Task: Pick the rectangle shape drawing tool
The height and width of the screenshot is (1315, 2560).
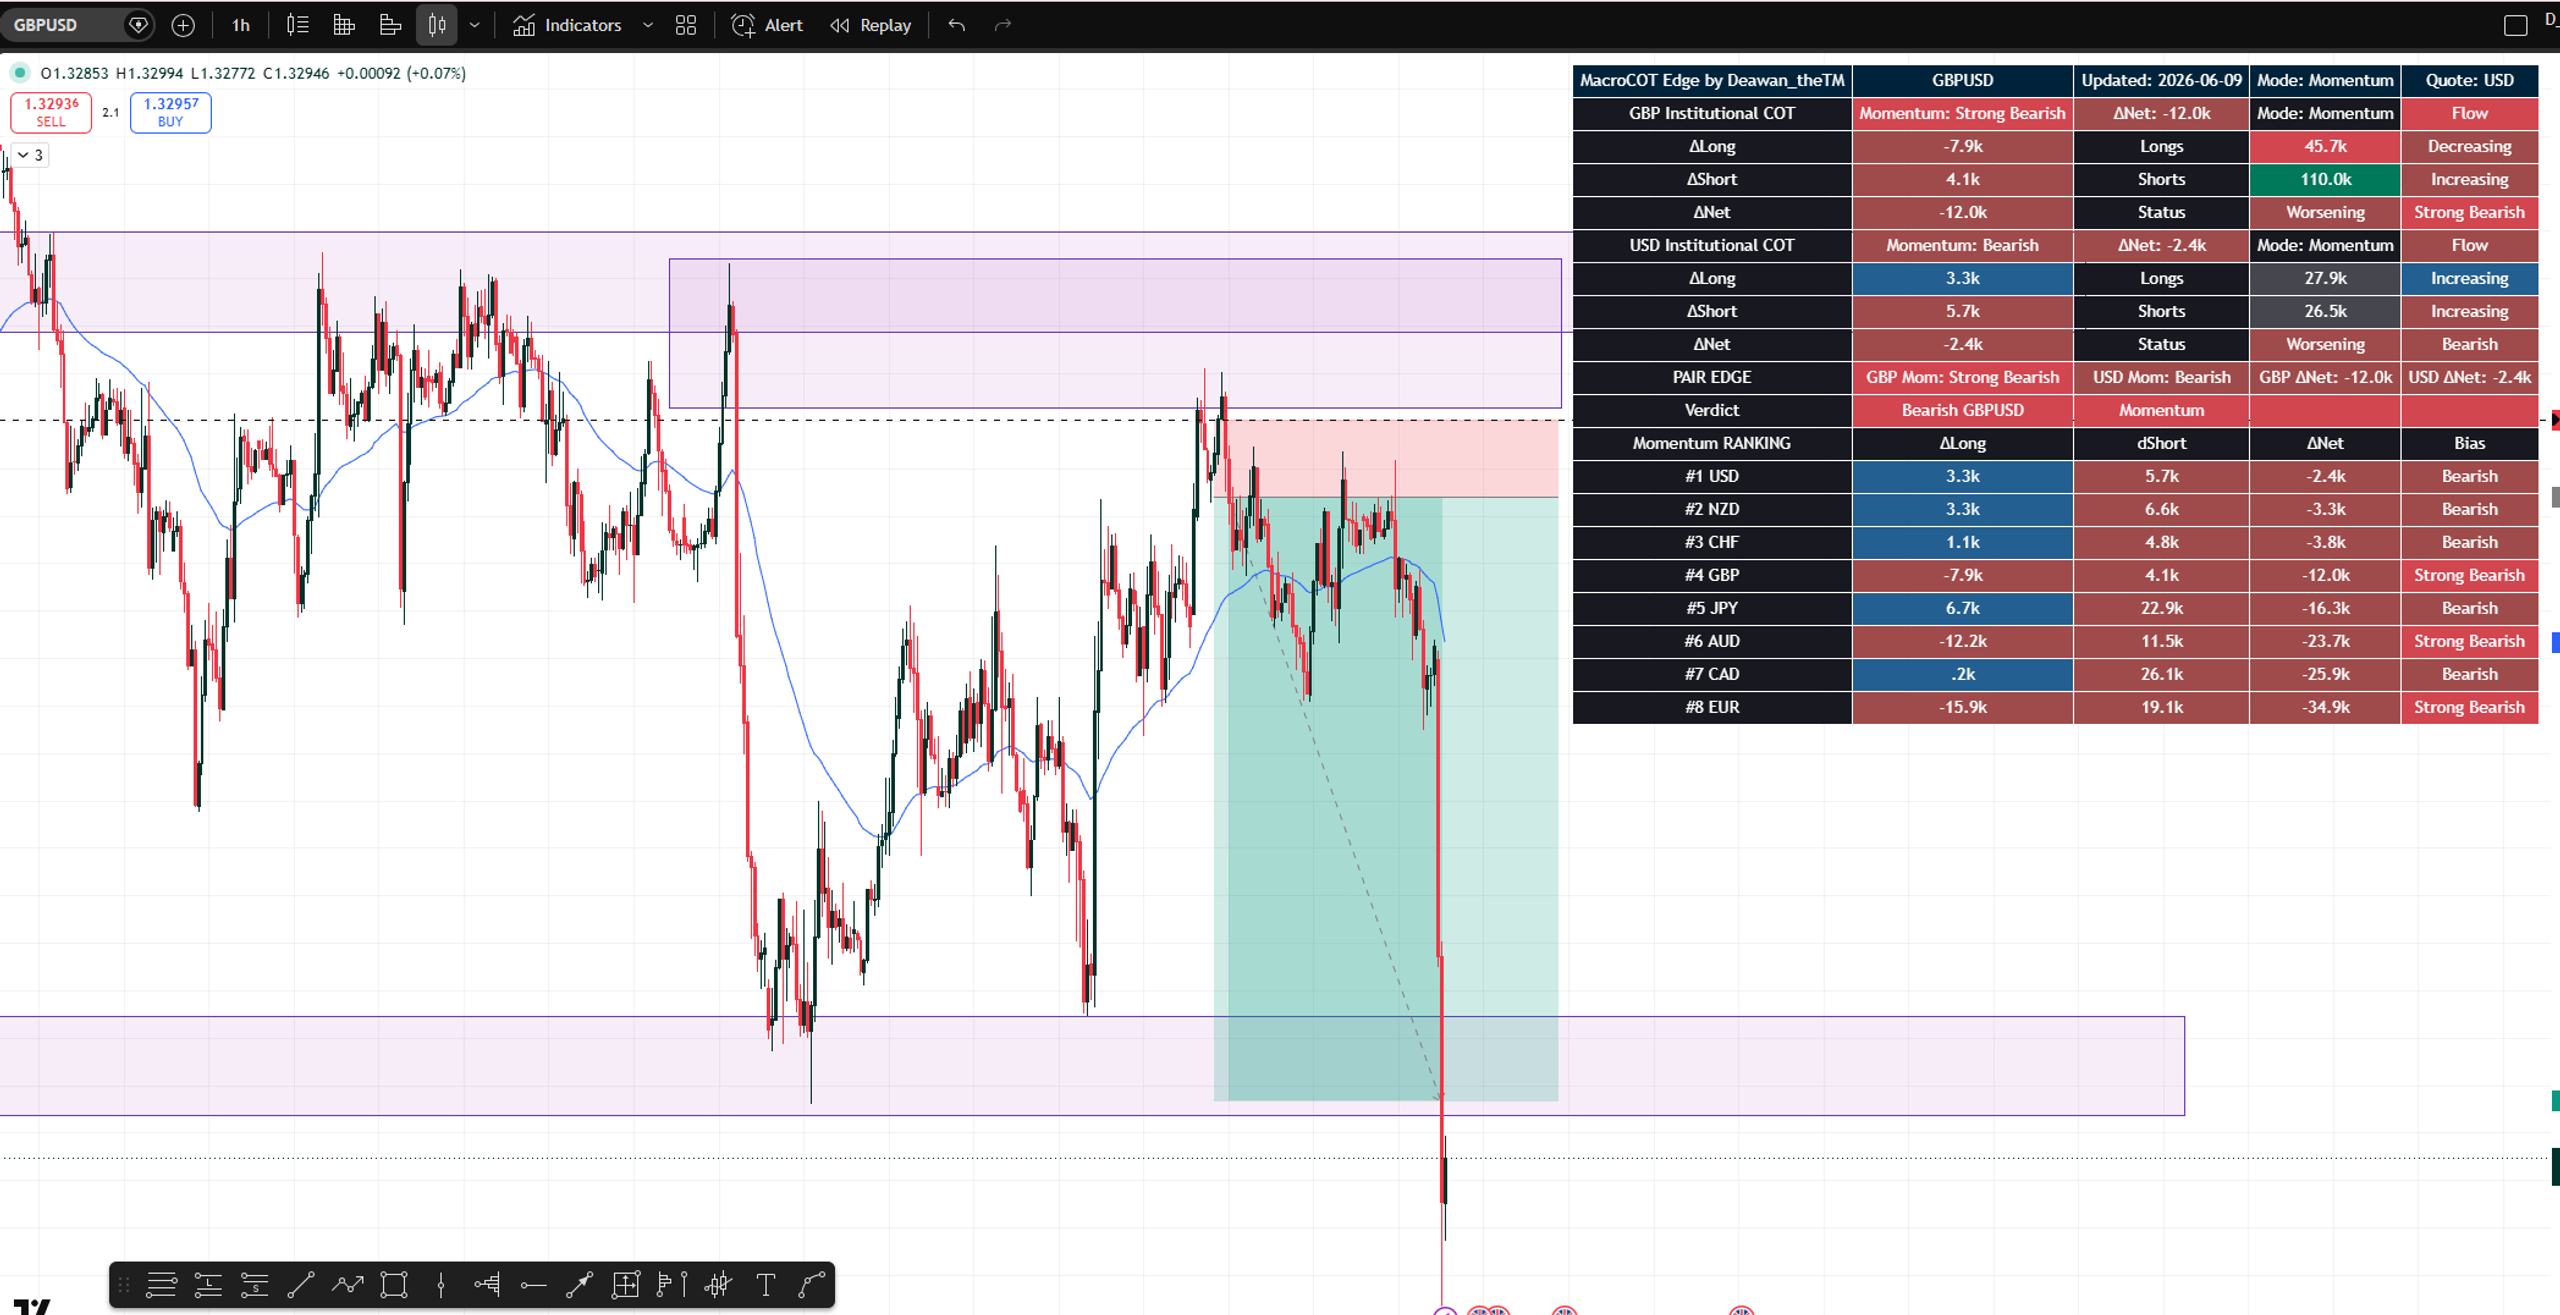Action: coord(394,1284)
